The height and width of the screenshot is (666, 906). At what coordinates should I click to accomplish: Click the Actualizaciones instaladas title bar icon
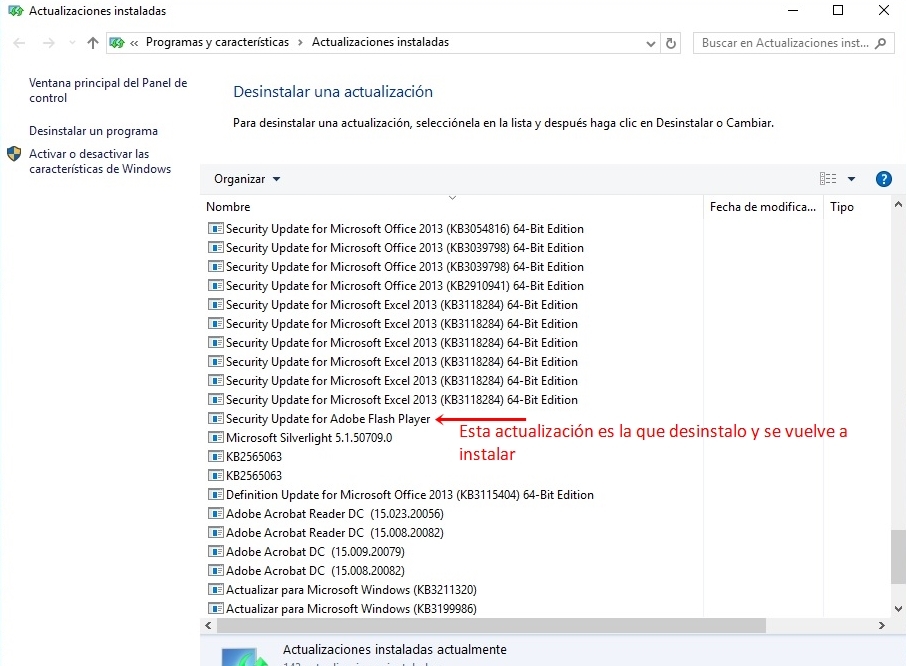(x=15, y=10)
